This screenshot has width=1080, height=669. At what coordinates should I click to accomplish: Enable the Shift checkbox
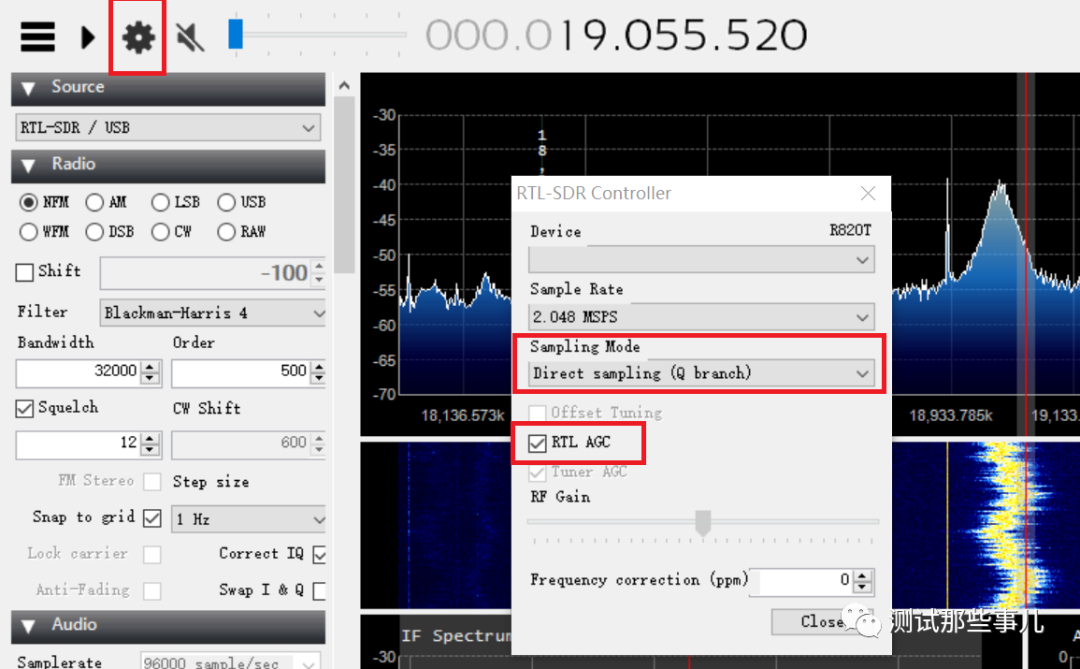coord(25,272)
